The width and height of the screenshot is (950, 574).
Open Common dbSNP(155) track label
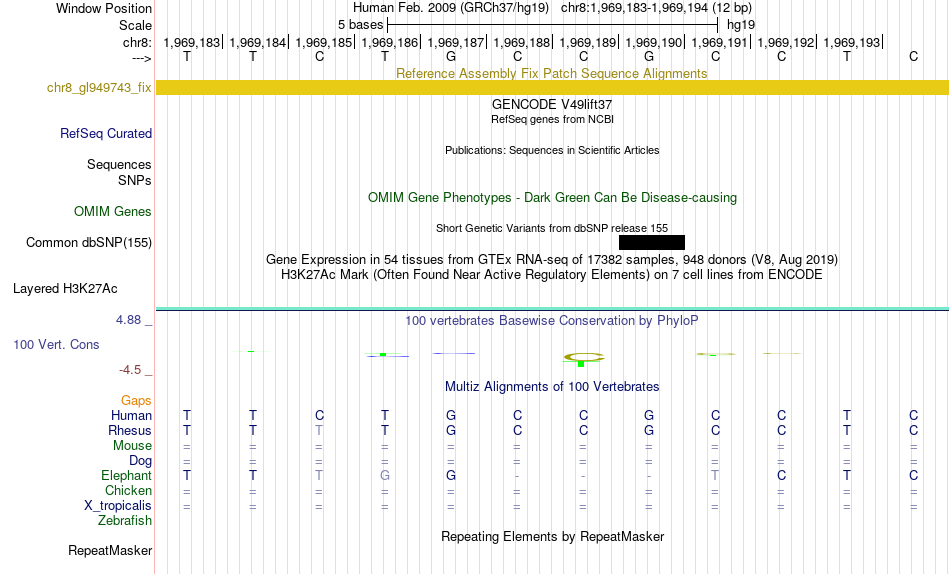click(89, 242)
